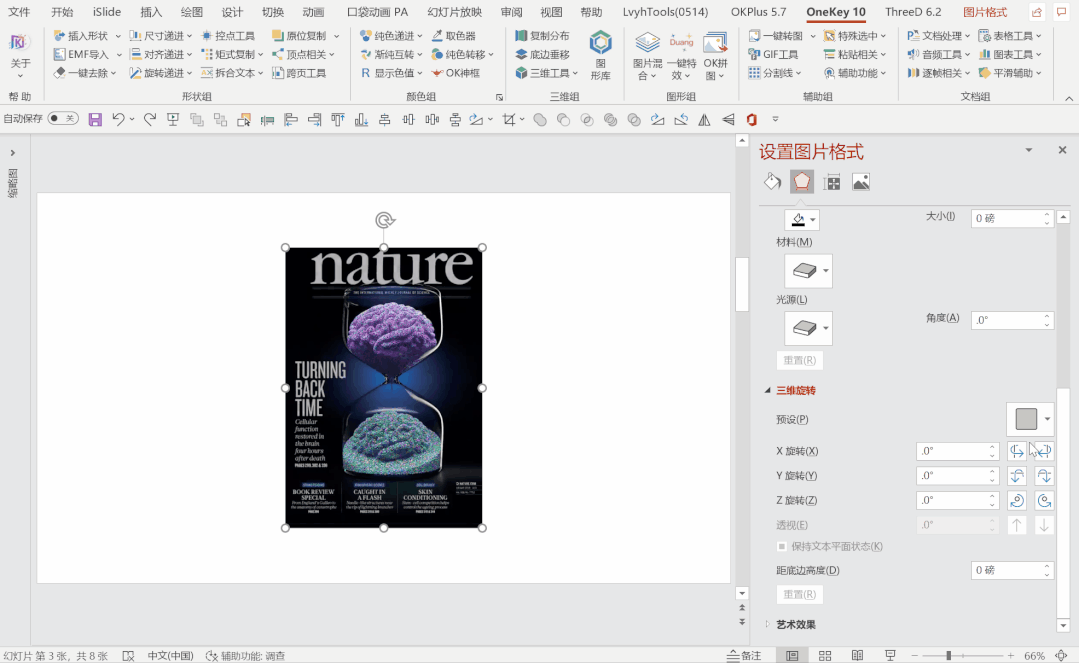
Task: Click X rotation left rotate icon
Action: (x=1016, y=452)
